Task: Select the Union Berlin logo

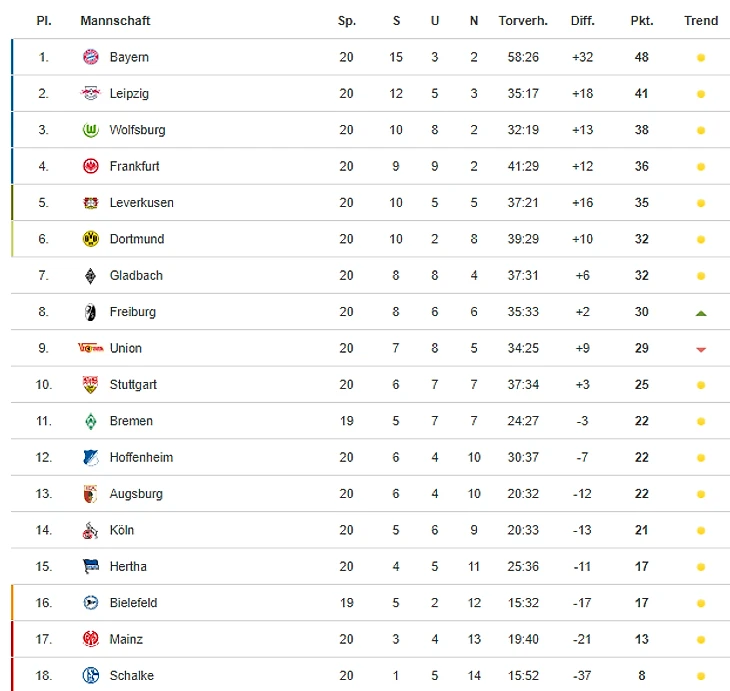Action: click(x=91, y=348)
